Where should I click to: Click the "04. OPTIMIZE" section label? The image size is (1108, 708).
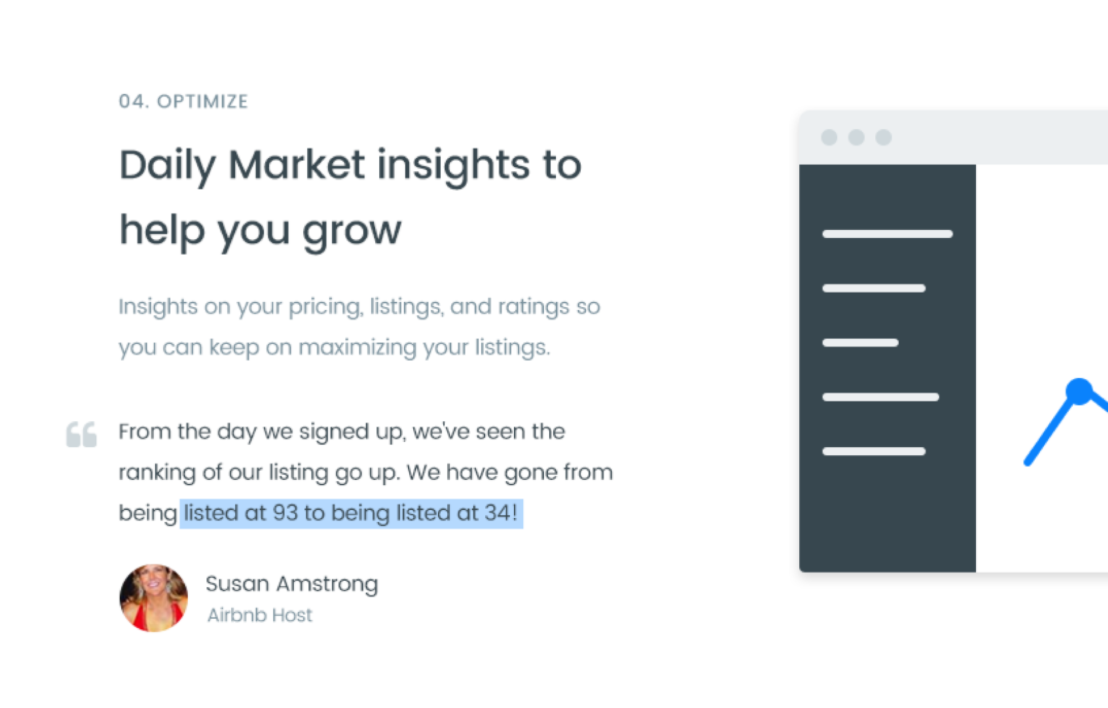183,101
